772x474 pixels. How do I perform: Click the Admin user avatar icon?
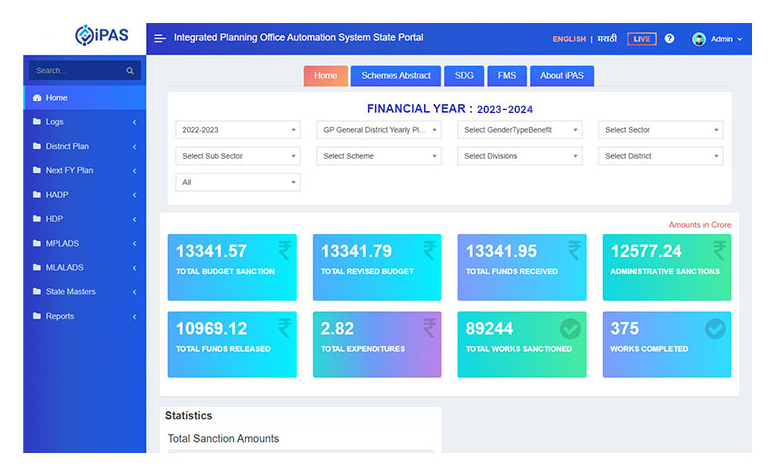699,39
